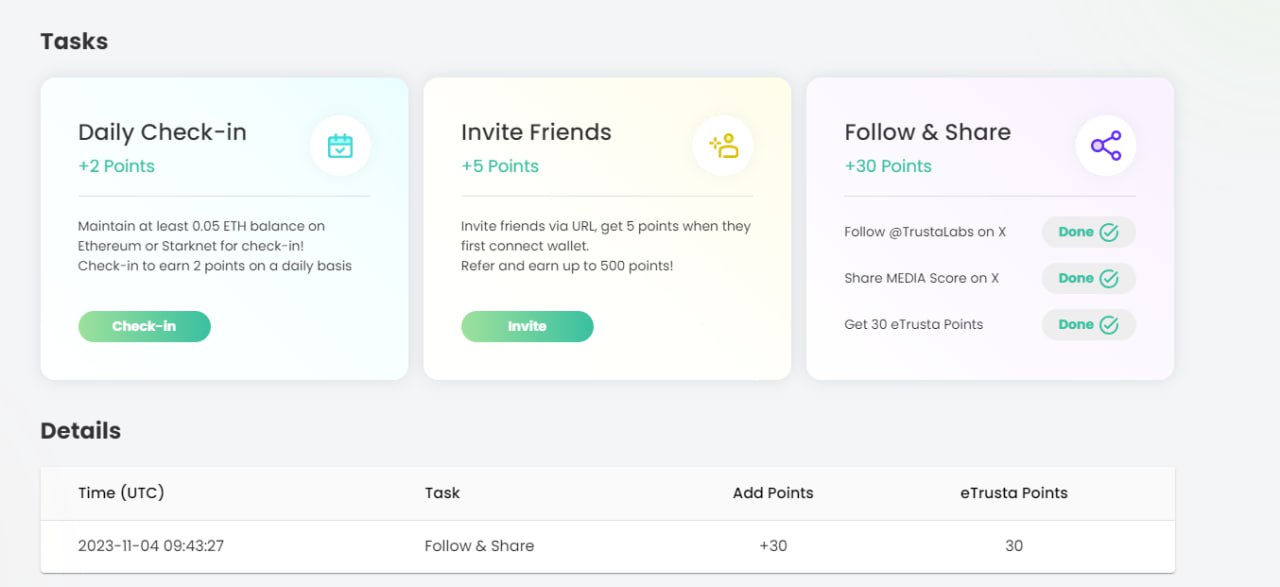Click the Daily Check-in calendar icon
1280x587 pixels.
340,146
